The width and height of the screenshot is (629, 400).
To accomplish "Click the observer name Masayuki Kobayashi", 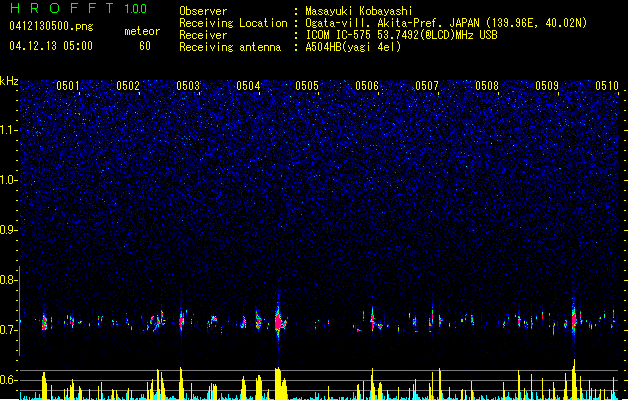I will (359, 11).
